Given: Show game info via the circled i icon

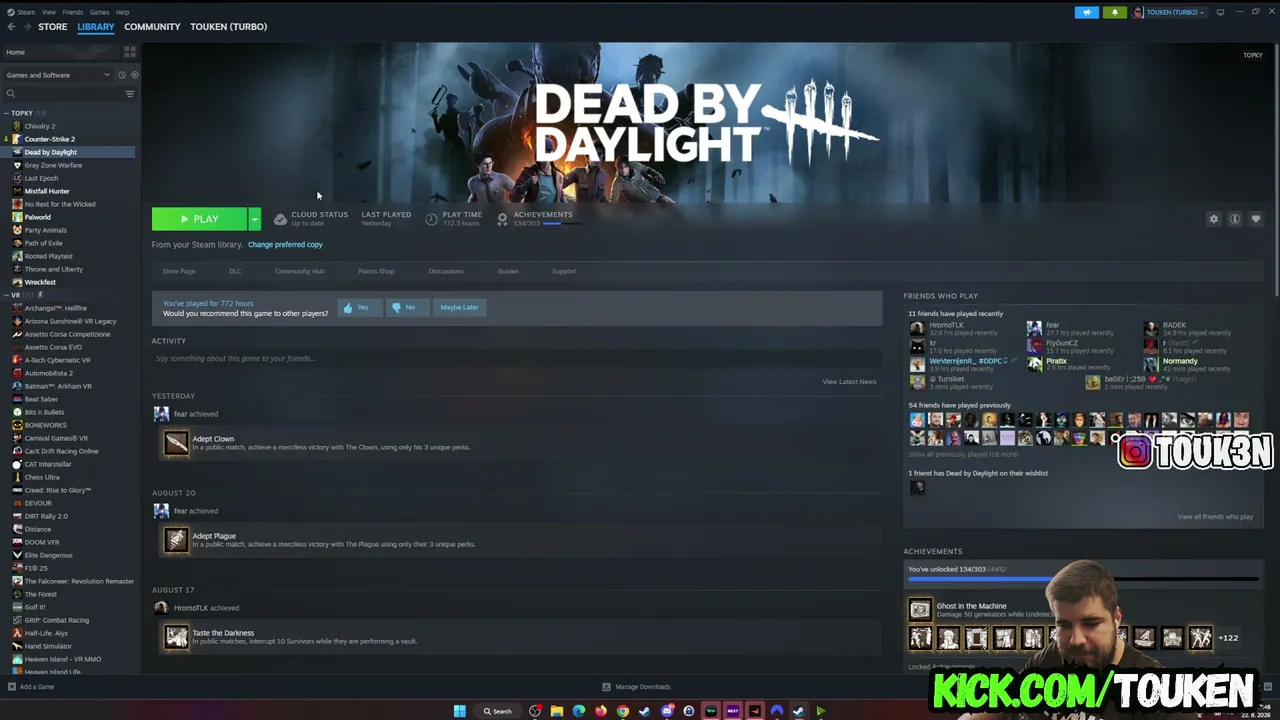Looking at the screenshot, I should (1235, 219).
